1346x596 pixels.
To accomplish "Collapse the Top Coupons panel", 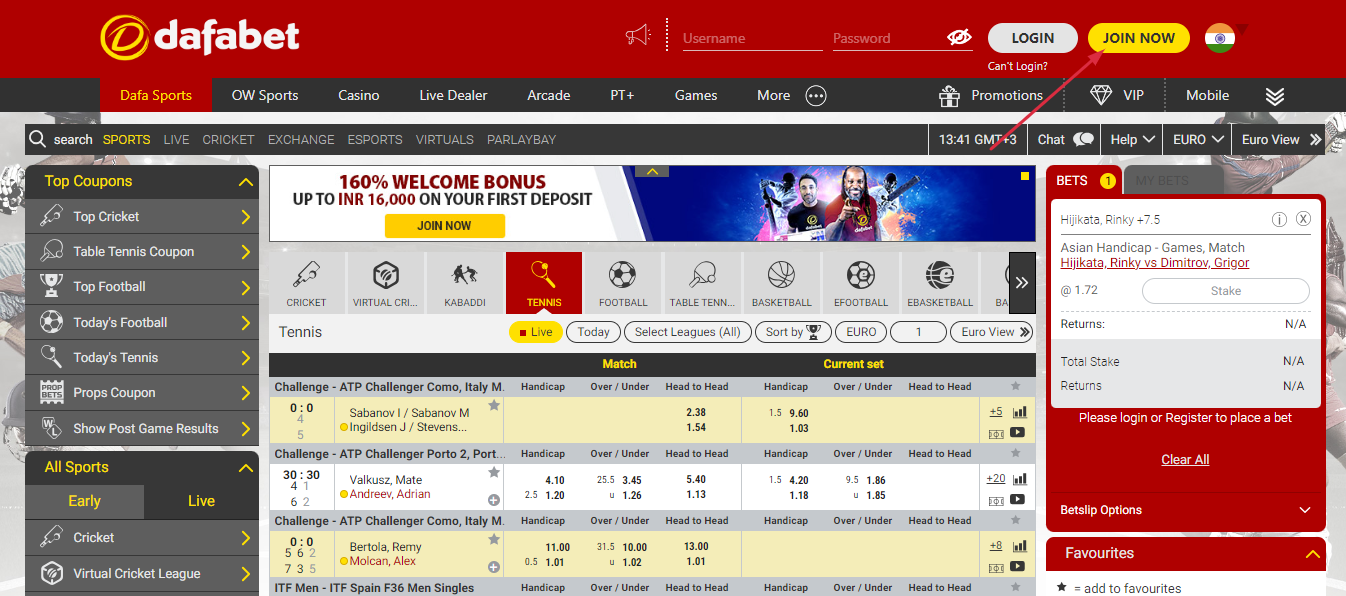I will [246, 182].
